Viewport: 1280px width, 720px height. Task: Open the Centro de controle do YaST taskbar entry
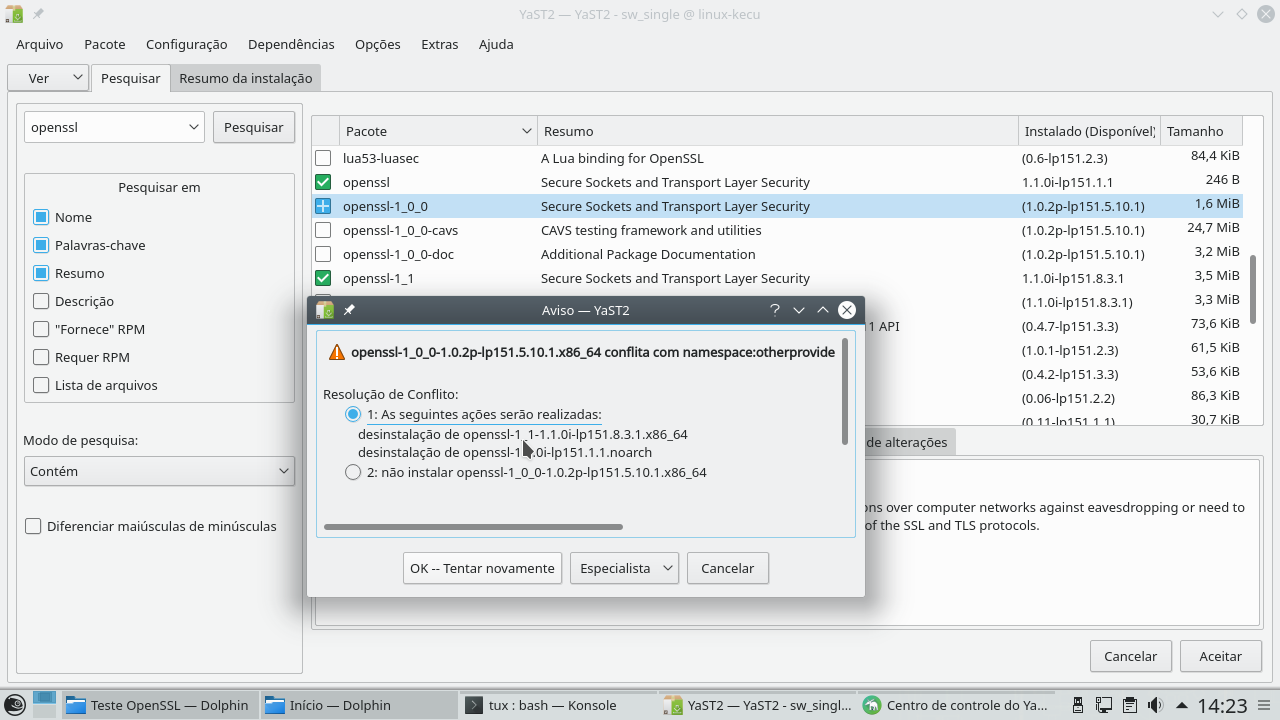(958, 705)
